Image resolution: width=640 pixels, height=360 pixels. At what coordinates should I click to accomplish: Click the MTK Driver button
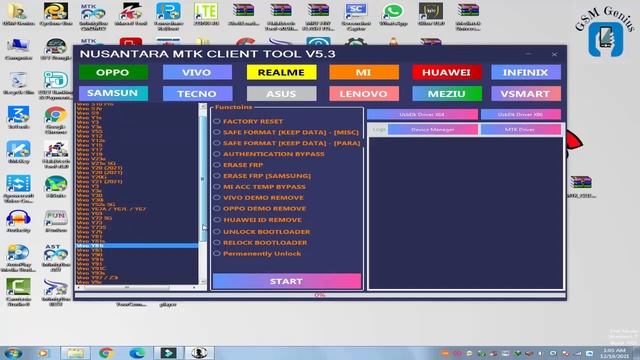point(520,130)
